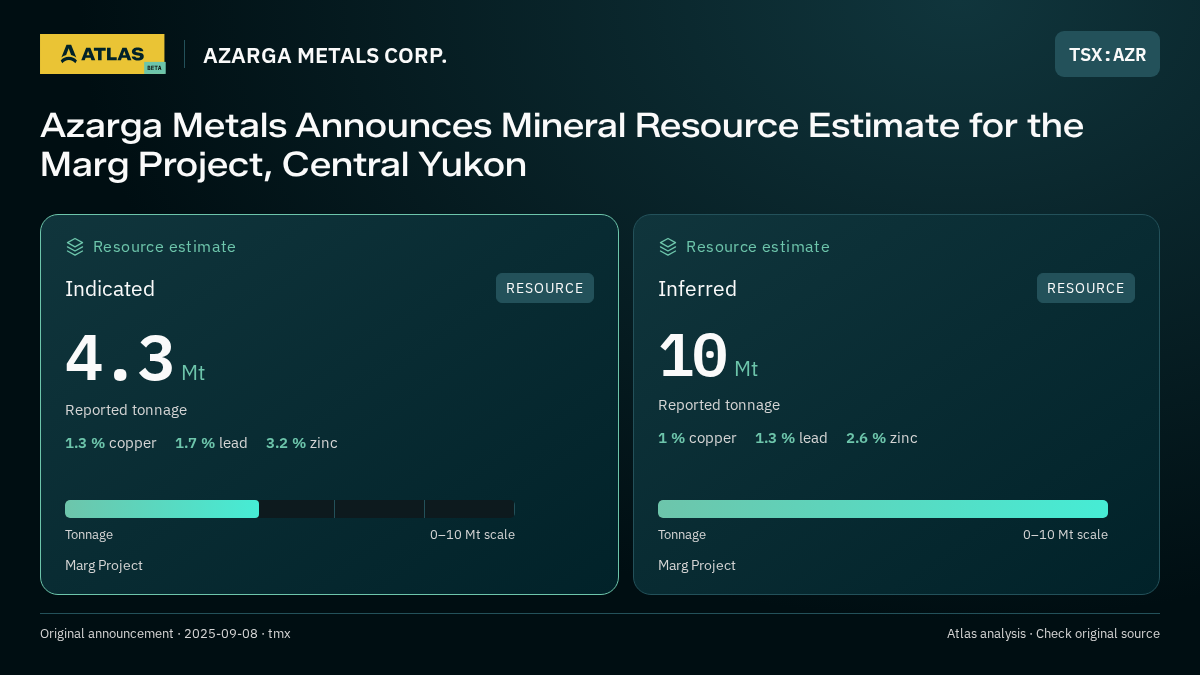Click the RESOURCE tag on Indicated card
The image size is (1200, 675).
pyautogui.click(x=545, y=288)
